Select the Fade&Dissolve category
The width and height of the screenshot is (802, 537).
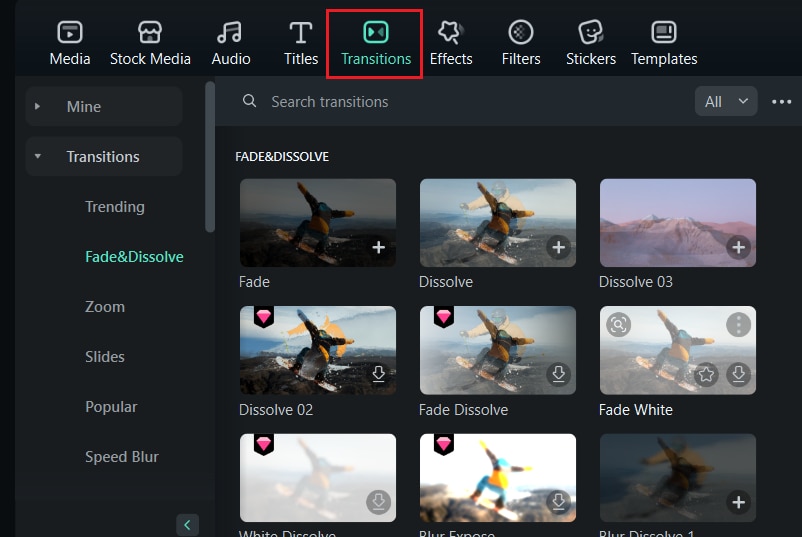(x=134, y=257)
